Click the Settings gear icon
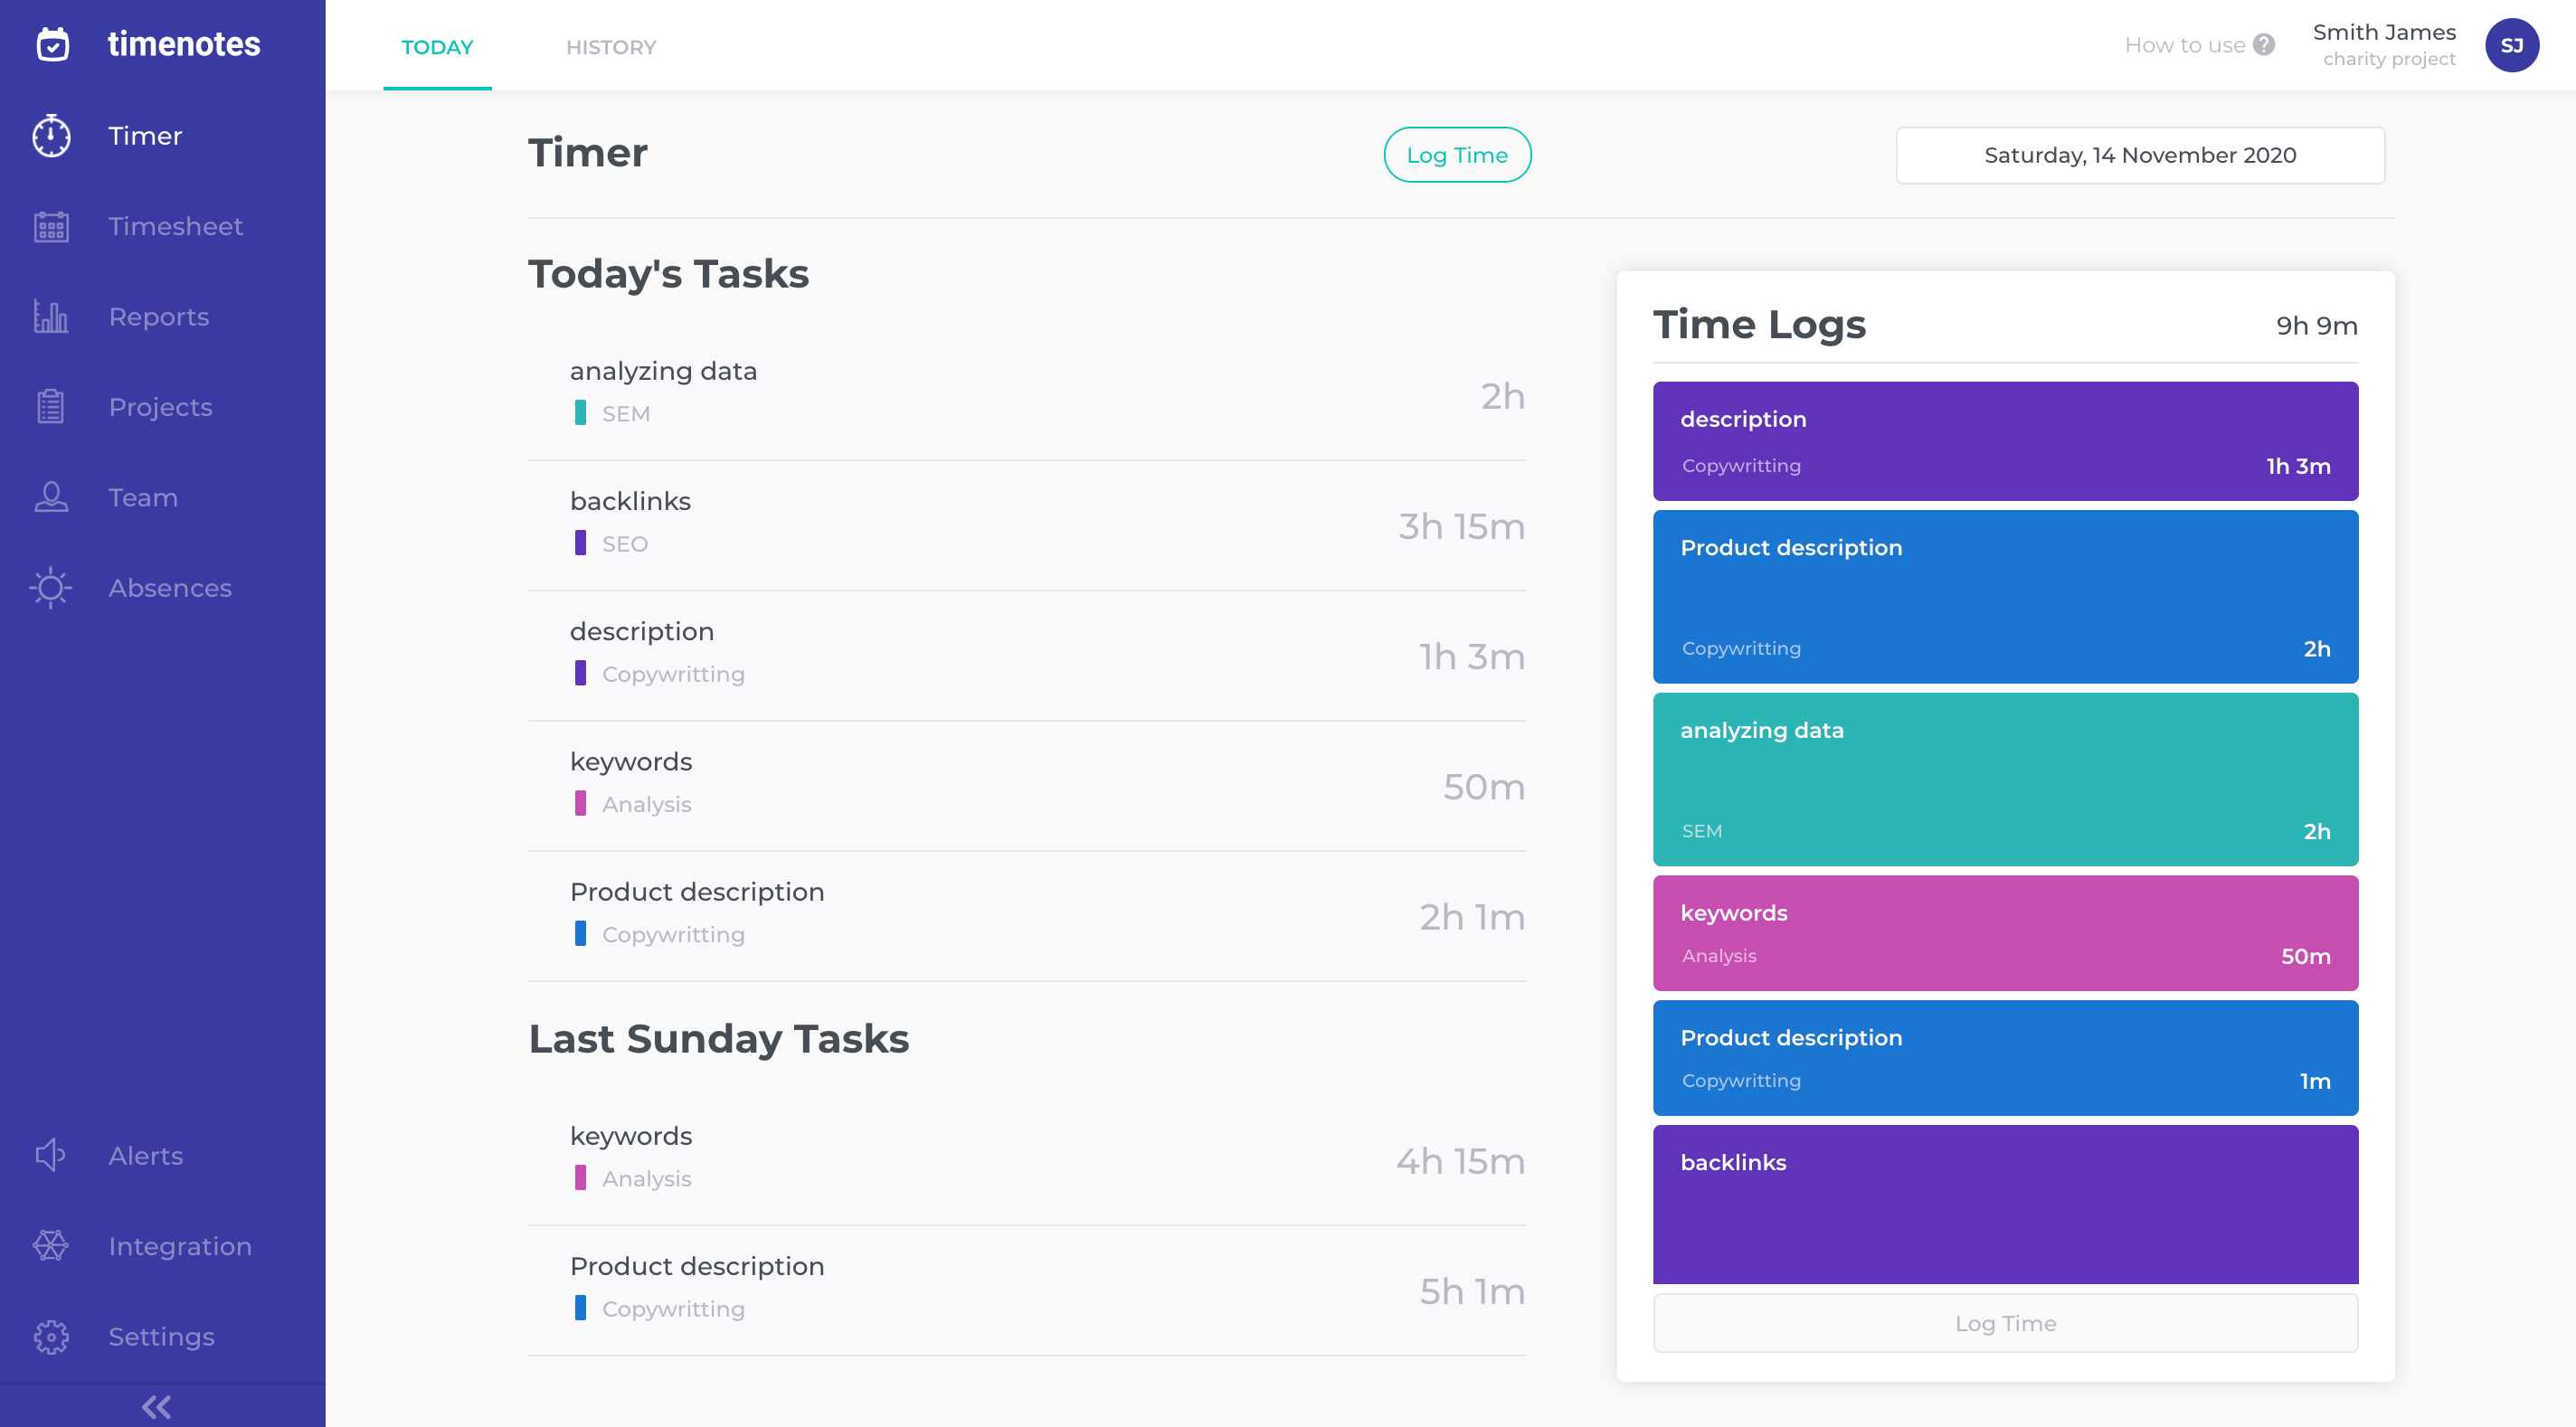This screenshot has height=1427, width=2576. (51, 1336)
